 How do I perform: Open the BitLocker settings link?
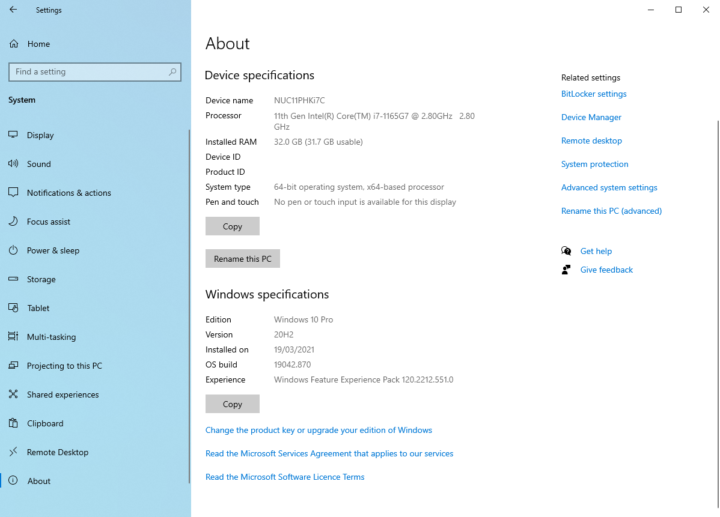[594, 94]
